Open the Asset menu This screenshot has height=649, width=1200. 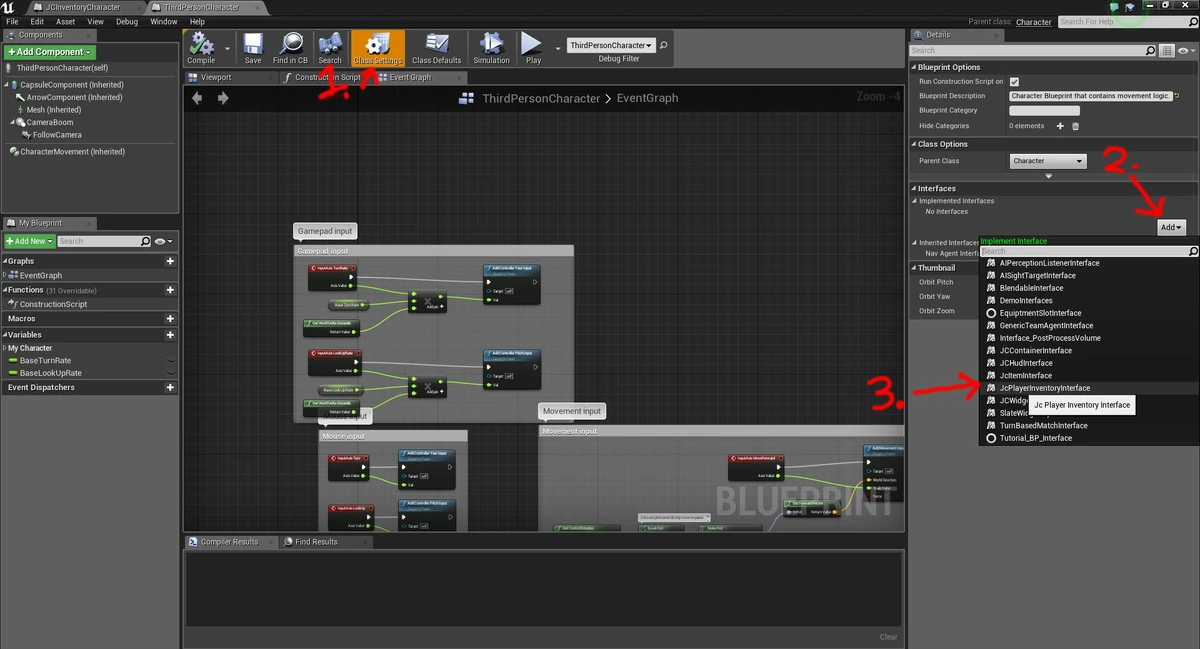point(65,21)
